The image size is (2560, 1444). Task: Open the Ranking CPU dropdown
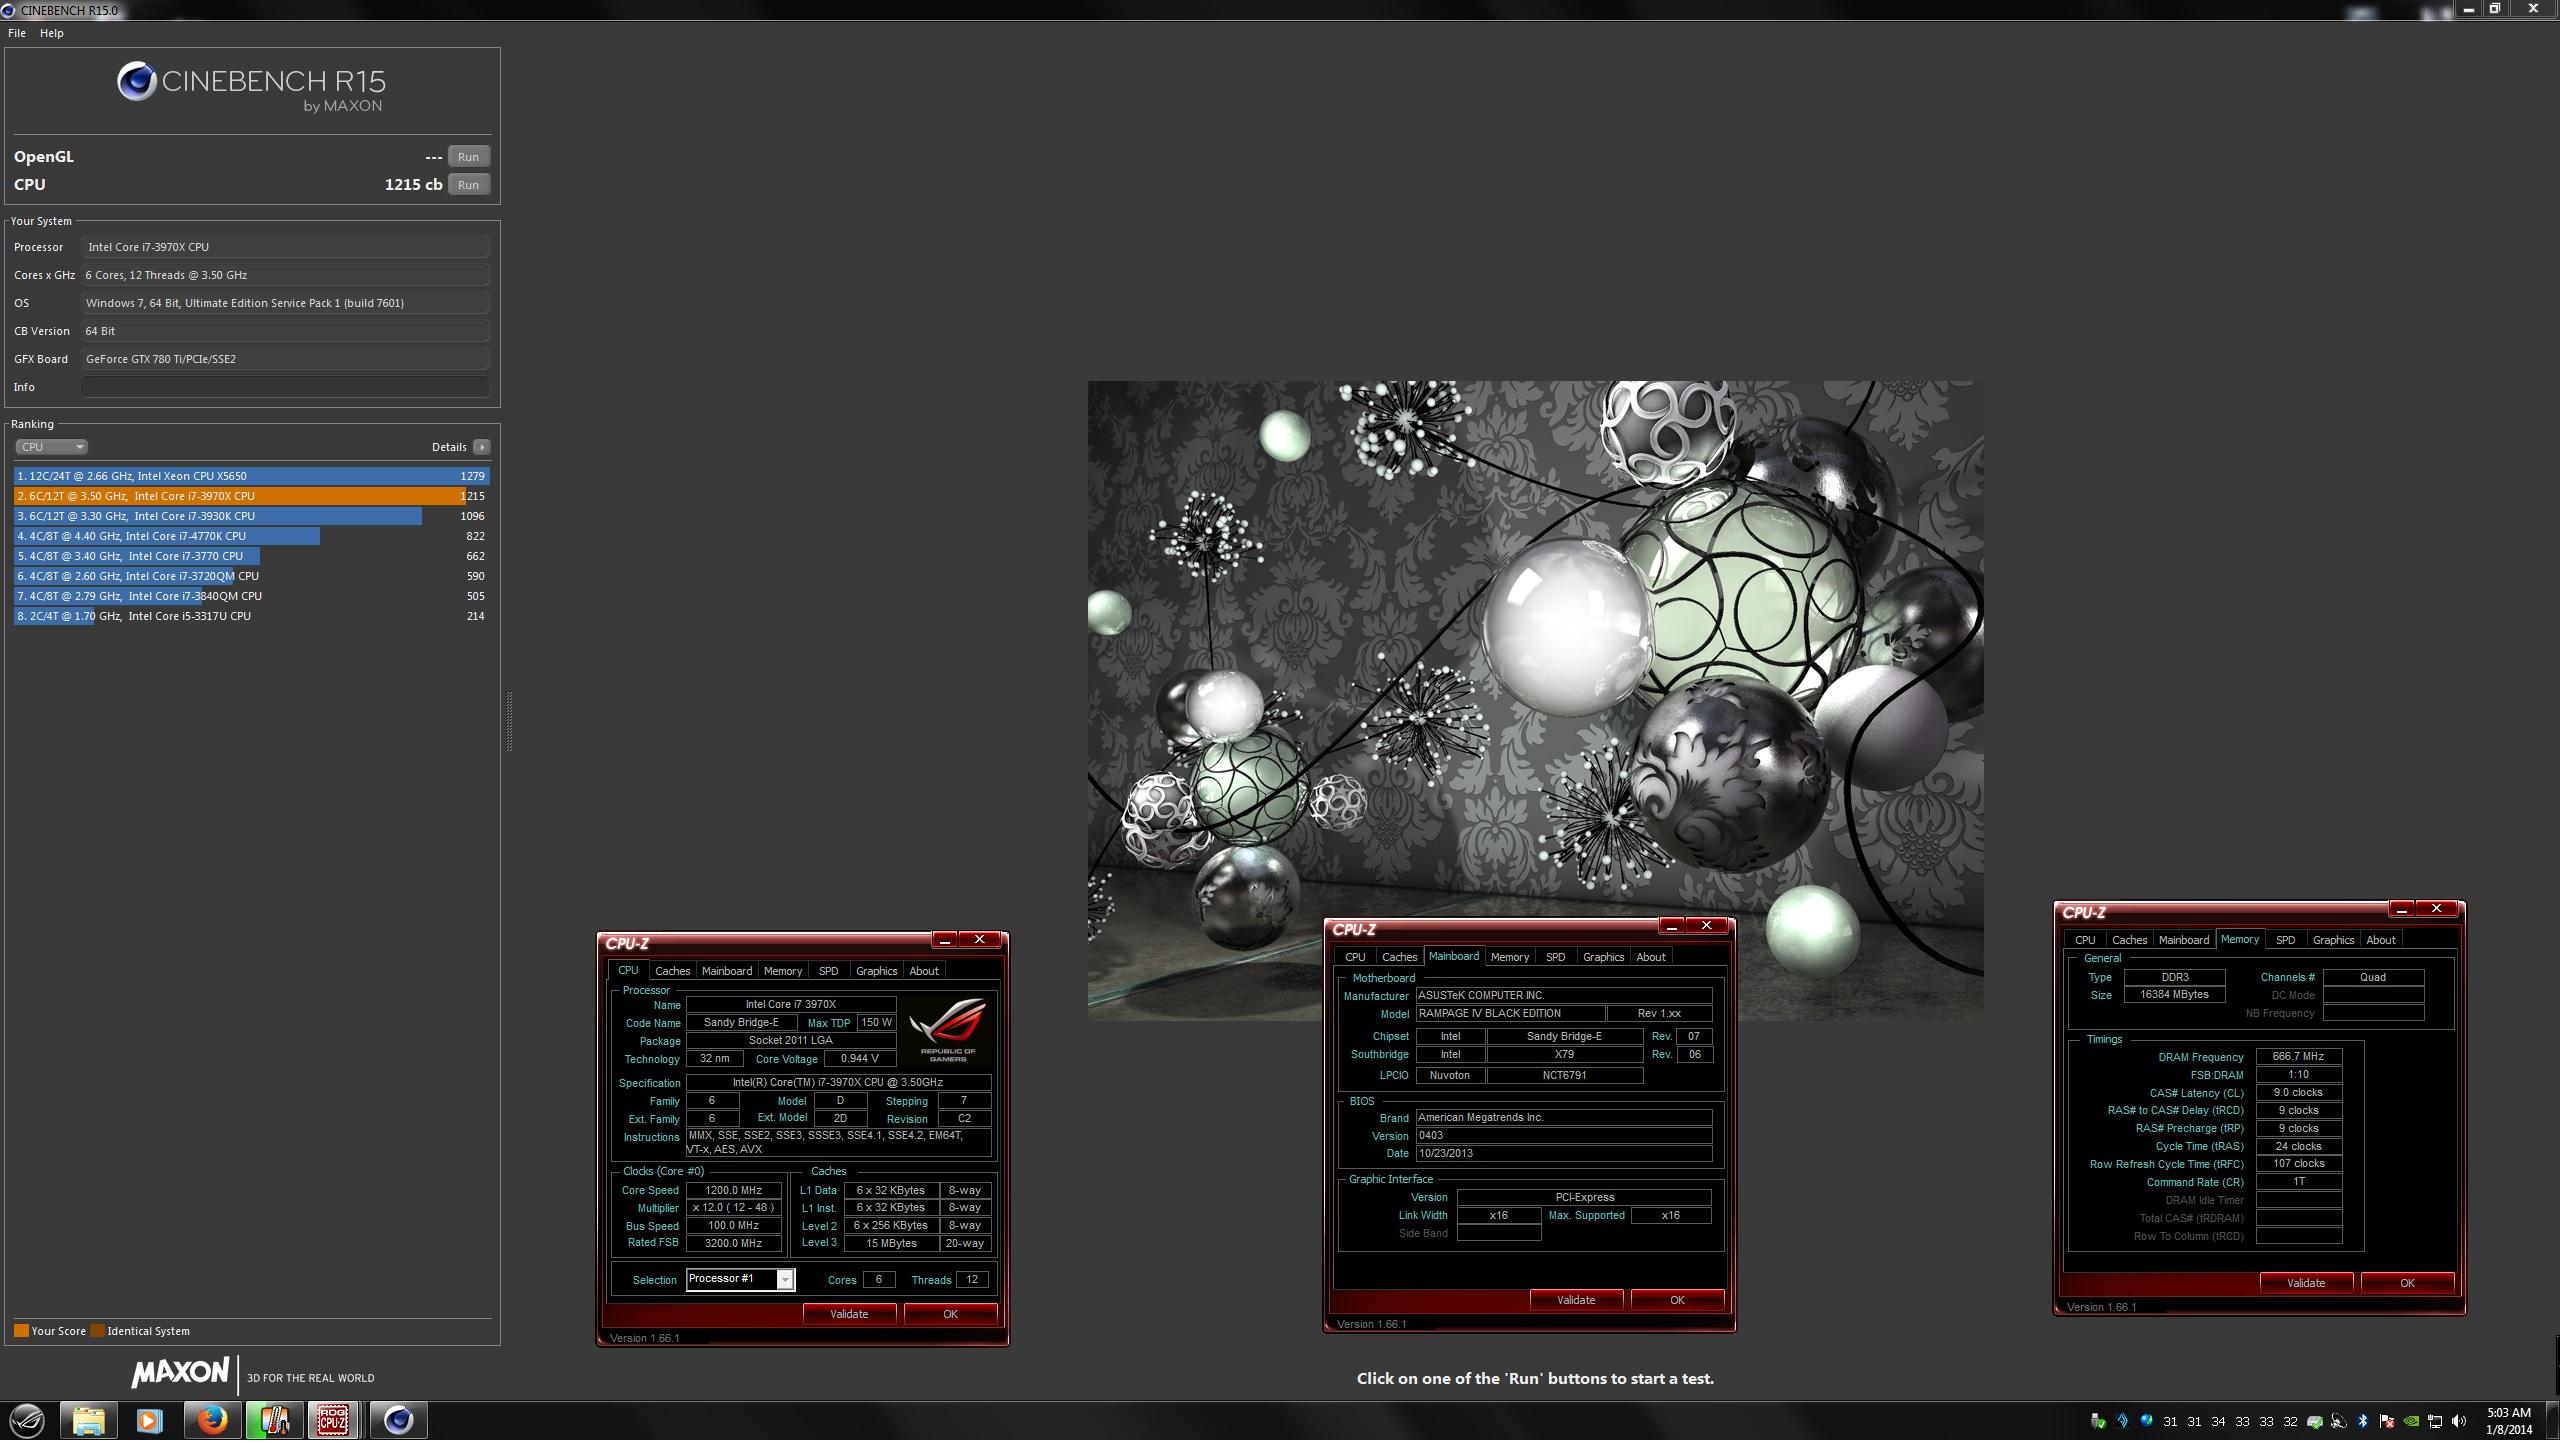pyautogui.click(x=51, y=448)
